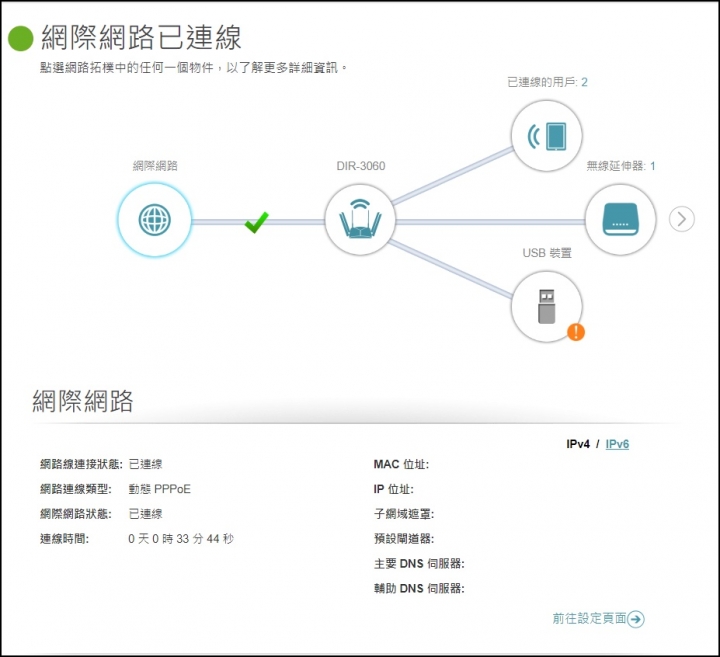The height and width of the screenshot is (657, 720).
Task: Click the right chevron to see more devices
Action: coord(681,219)
